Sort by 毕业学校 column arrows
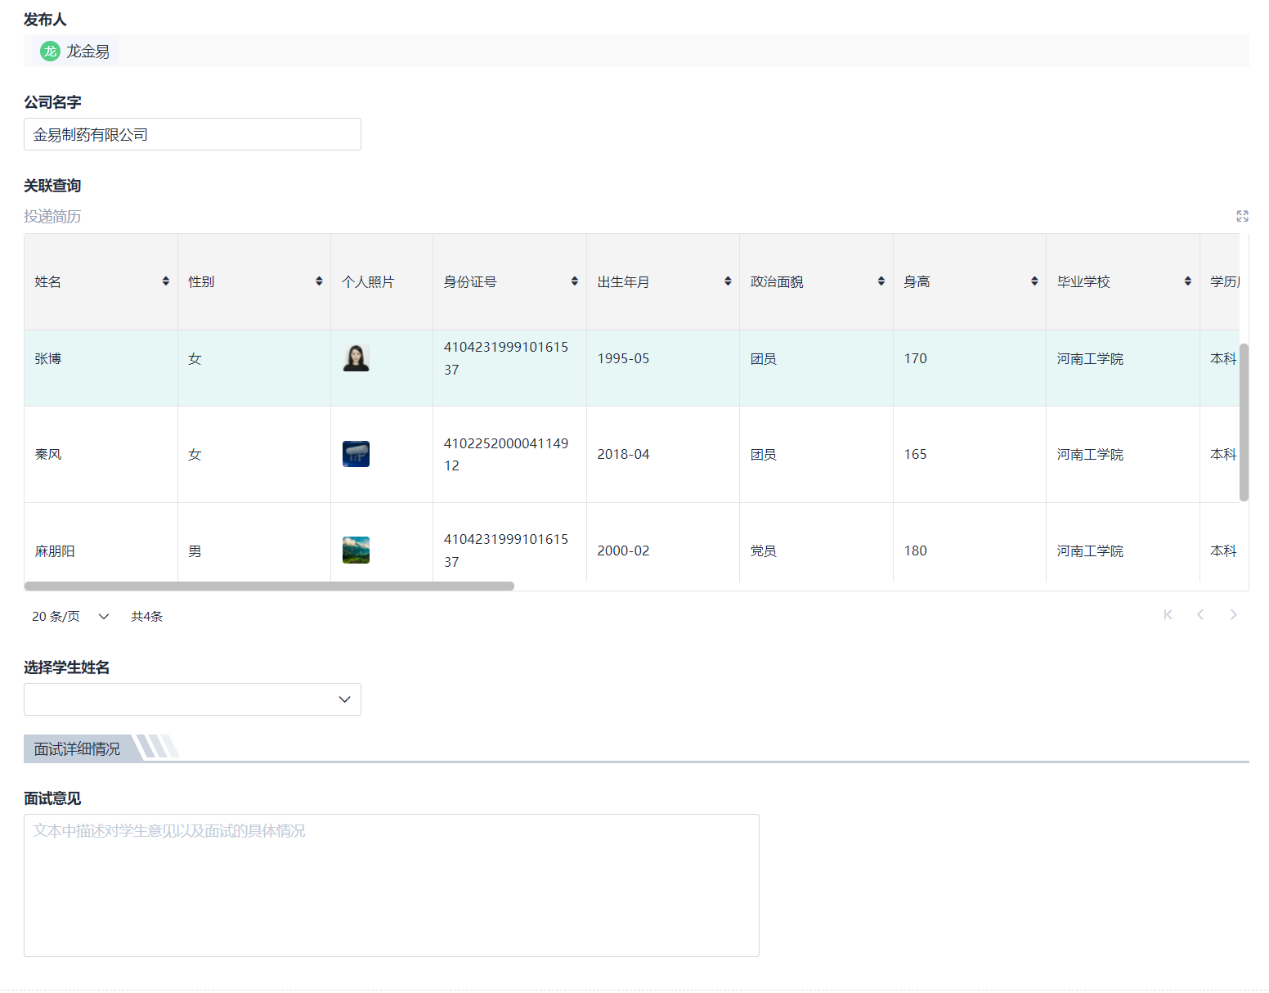 click(x=1187, y=282)
